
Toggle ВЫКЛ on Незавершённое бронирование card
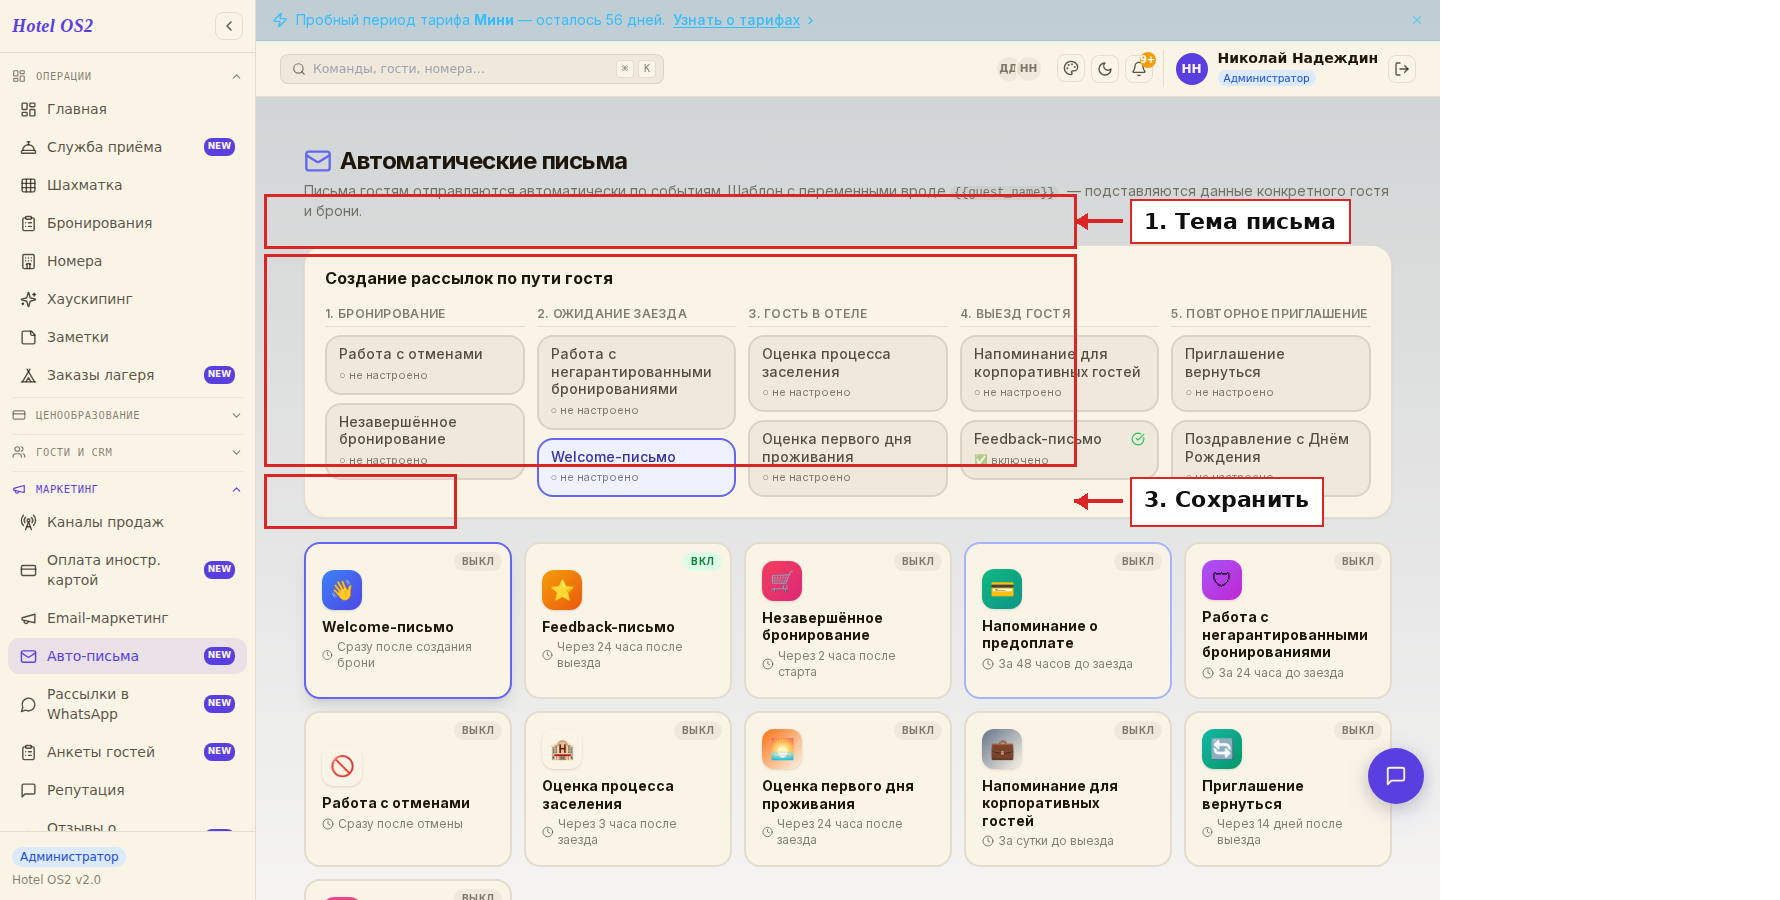click(x=918, y=561)
